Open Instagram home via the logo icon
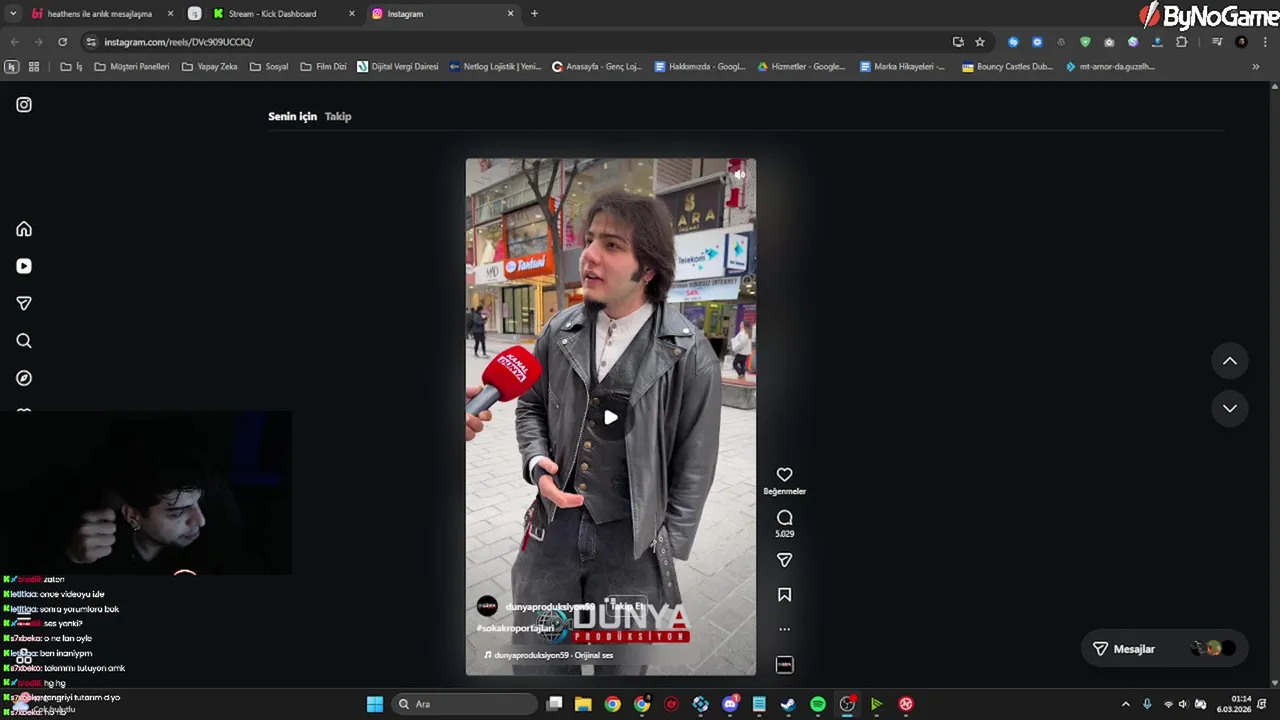Viewport: 1280px width, 720px height. click(24, 104)
